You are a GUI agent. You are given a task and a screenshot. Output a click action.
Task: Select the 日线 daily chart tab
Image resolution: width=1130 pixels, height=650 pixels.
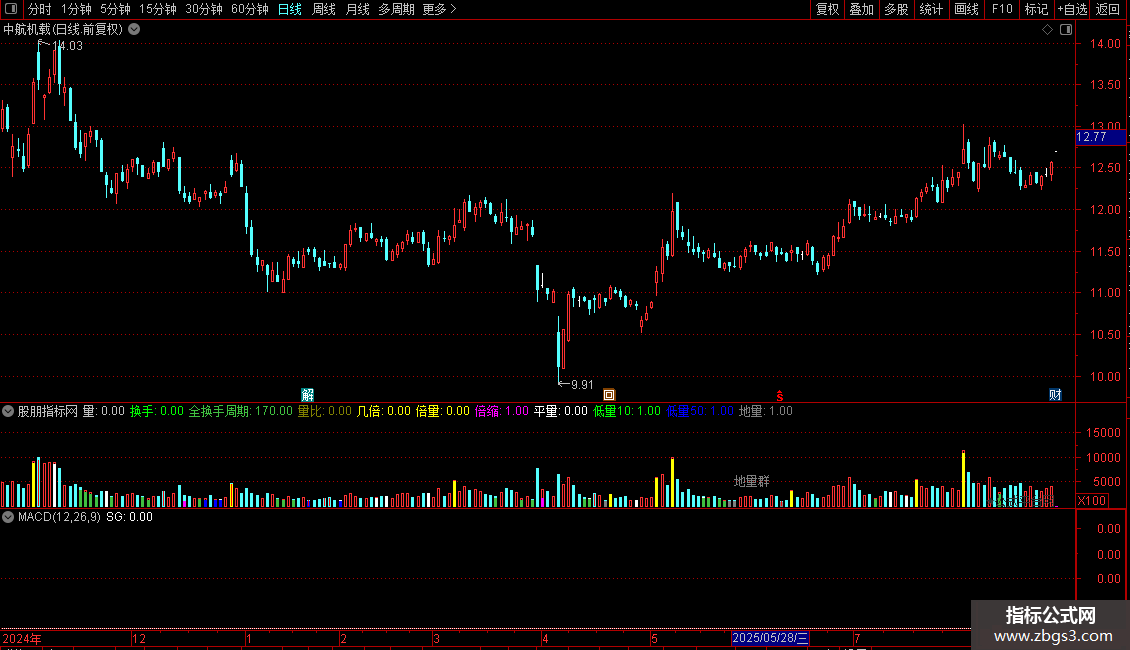tap(290, 9)
